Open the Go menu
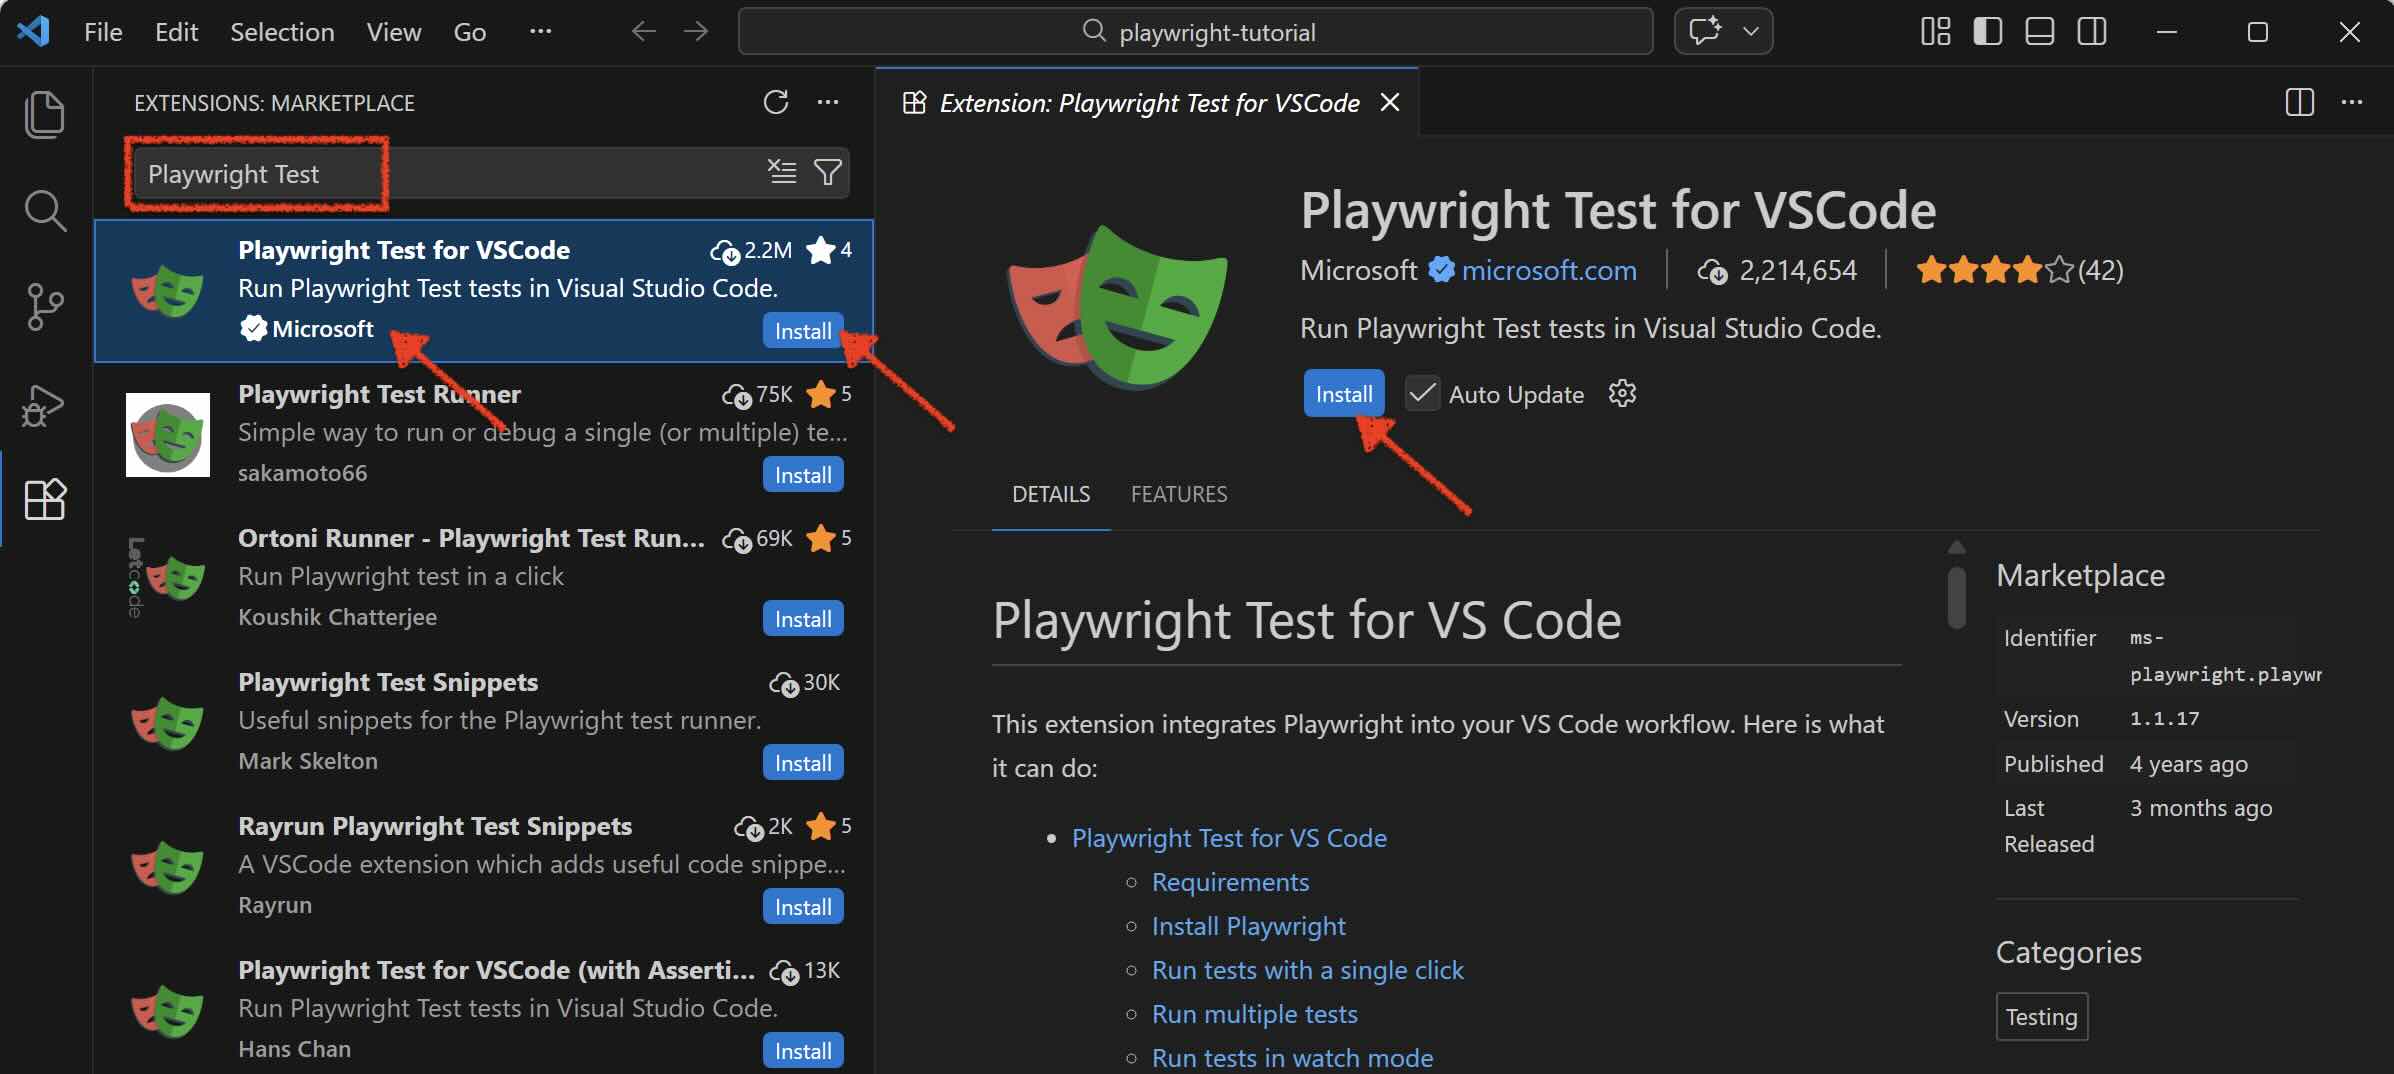The height and width of the screenshot is (1074, 2394). click(x=469, y=31)
